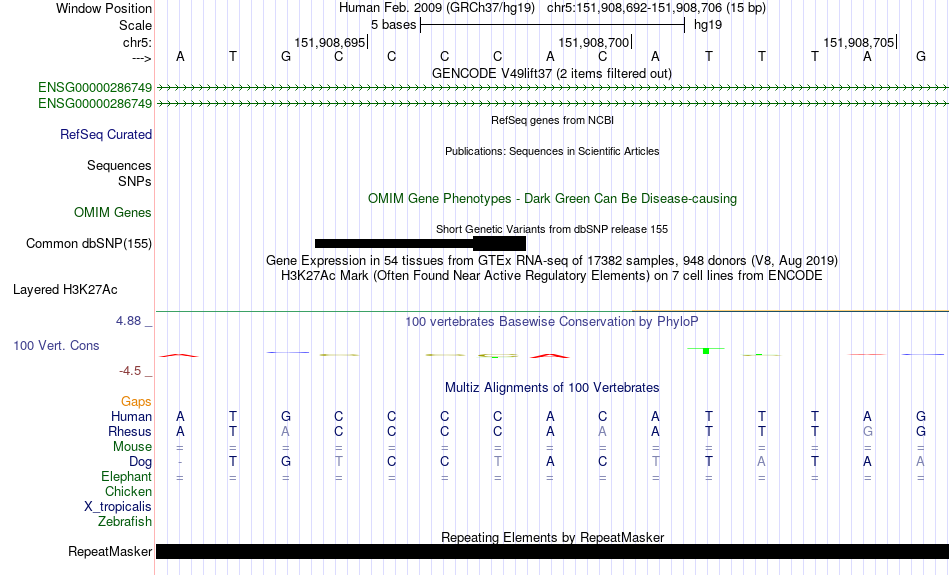Click the SNPs label in left column
The height and width of the screenshot is (575, 950).
click(135, 181)
